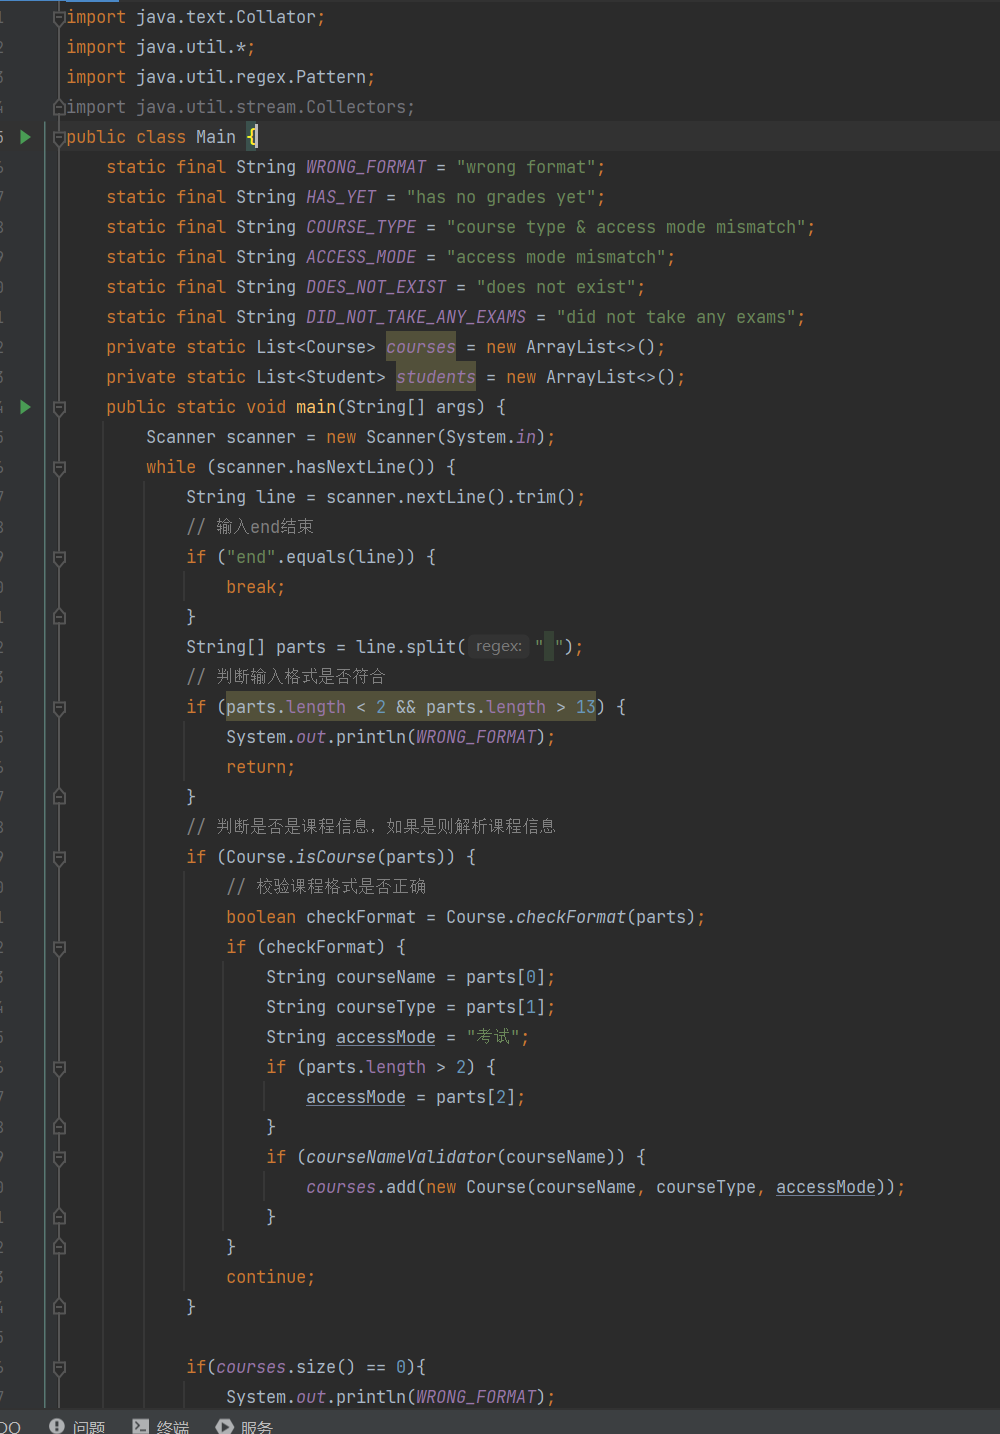Collapse imports at java.text.Collator line
The image size is (1000, 1434).
(59, 18)
